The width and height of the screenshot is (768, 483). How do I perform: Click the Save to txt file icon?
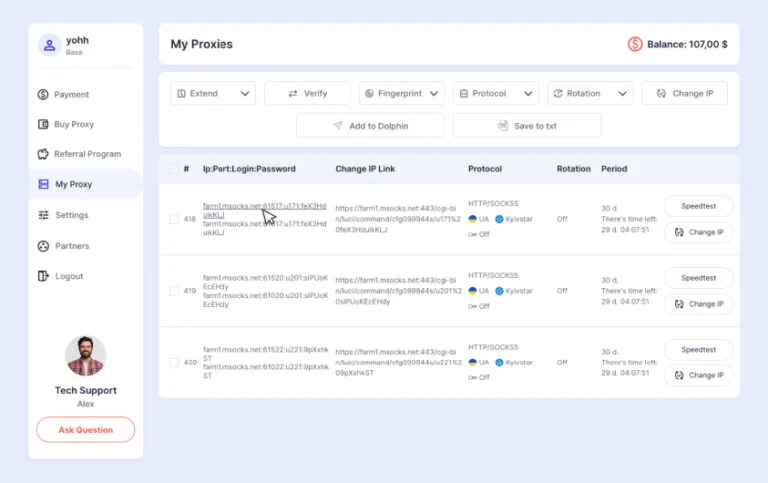coord(503,125)
